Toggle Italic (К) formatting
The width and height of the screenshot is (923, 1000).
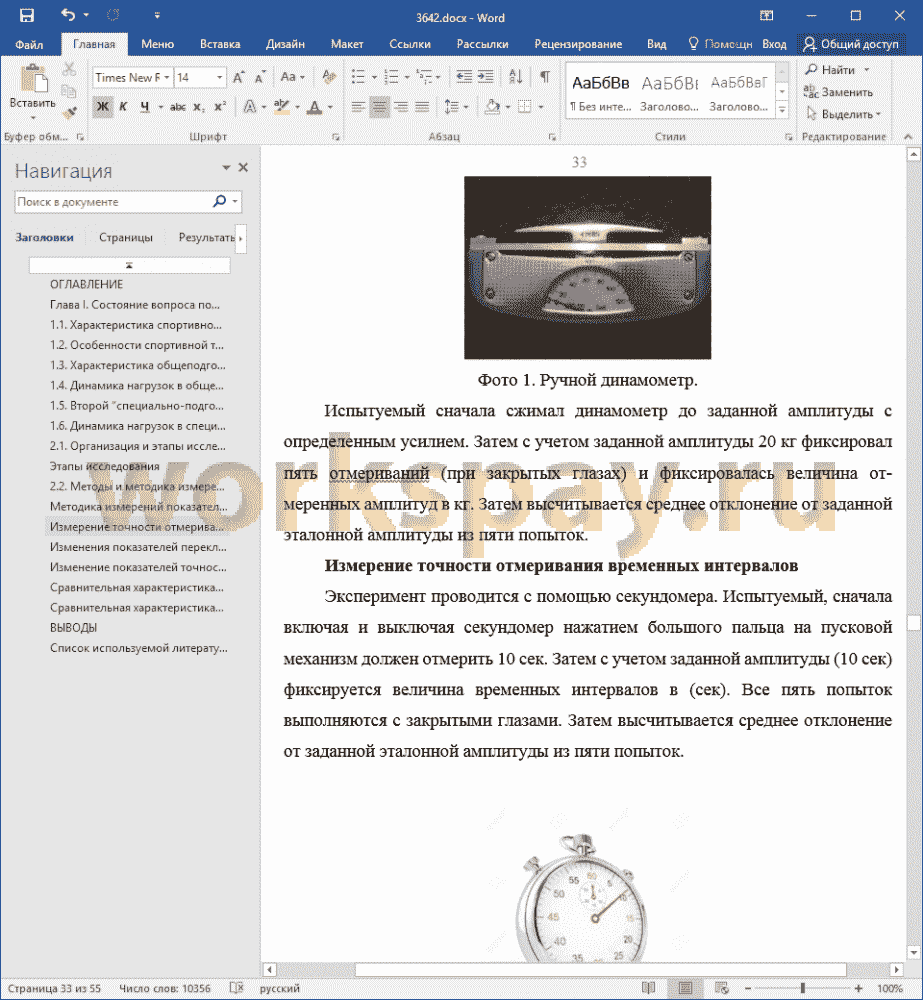[123, 107]
